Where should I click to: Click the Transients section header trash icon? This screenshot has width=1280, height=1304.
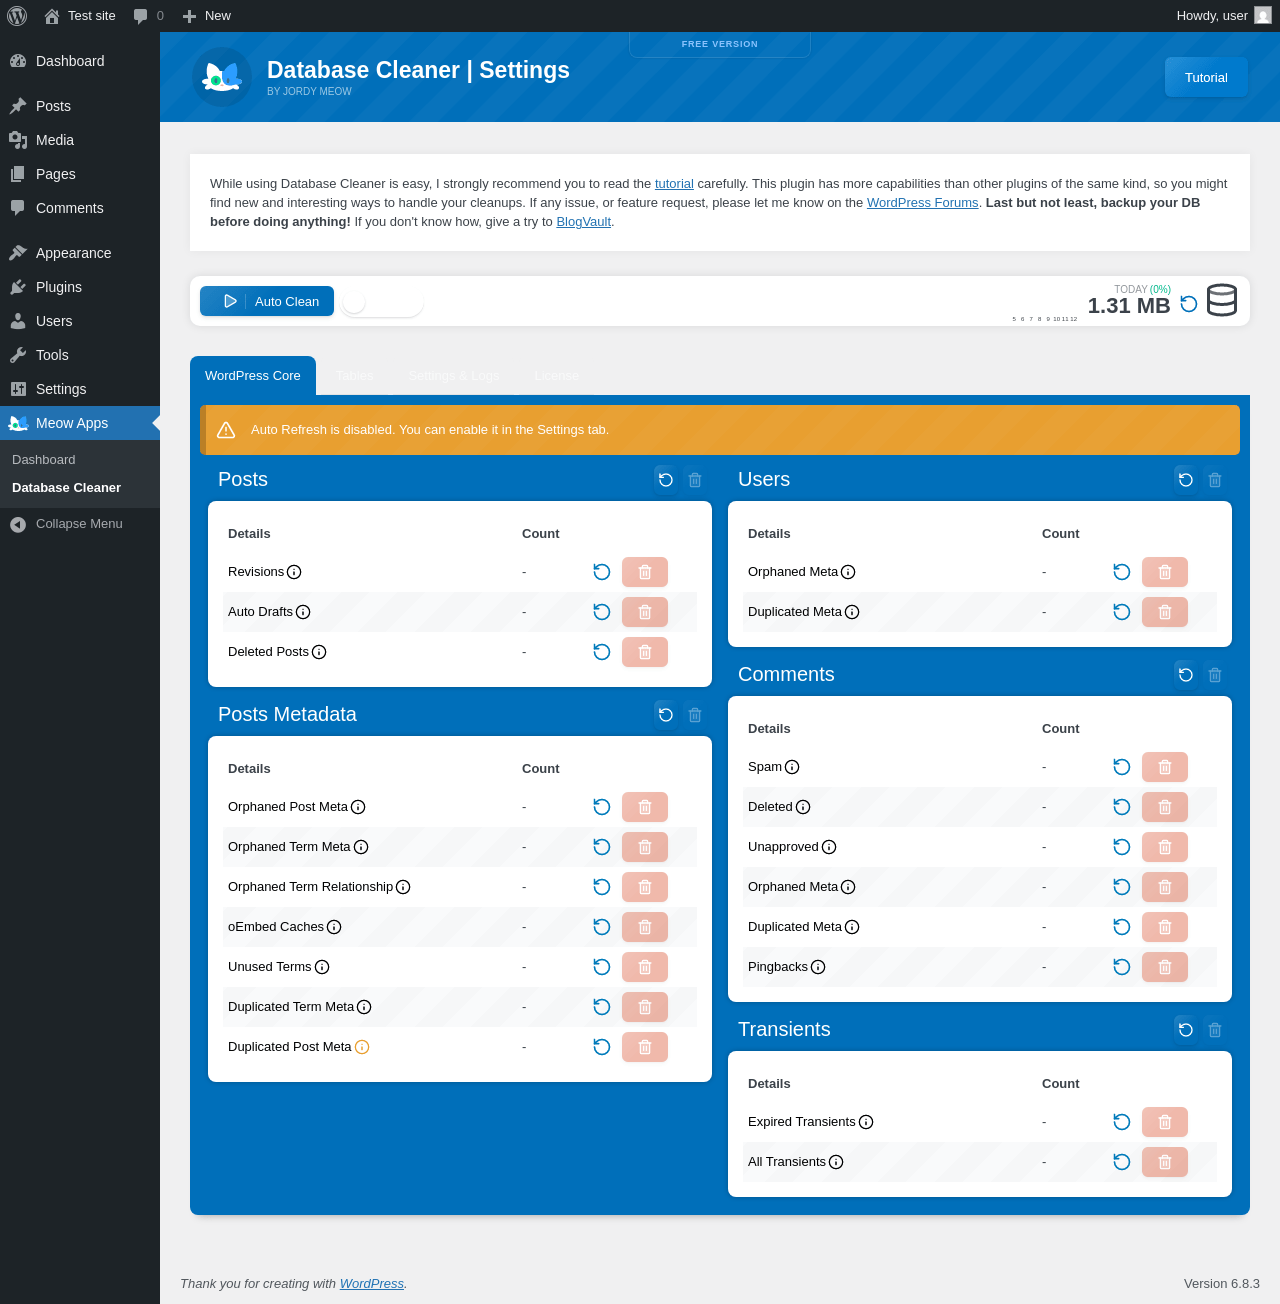tap(1215, 1030)
